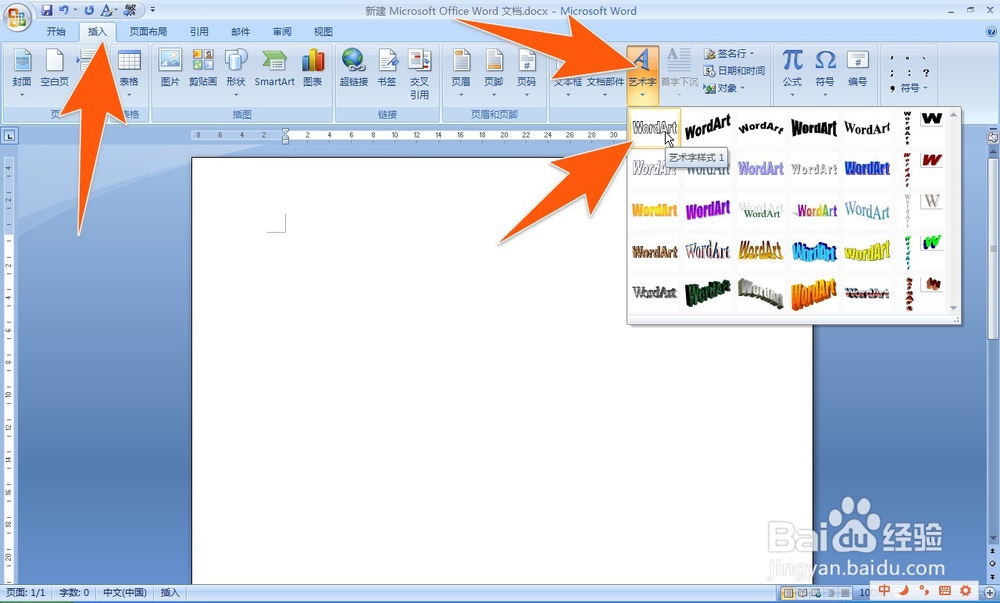Image resolution: width=1000 pixels, height=603 pixels.
Task: Open the View (视图) tab
Action: pos(323,31)
